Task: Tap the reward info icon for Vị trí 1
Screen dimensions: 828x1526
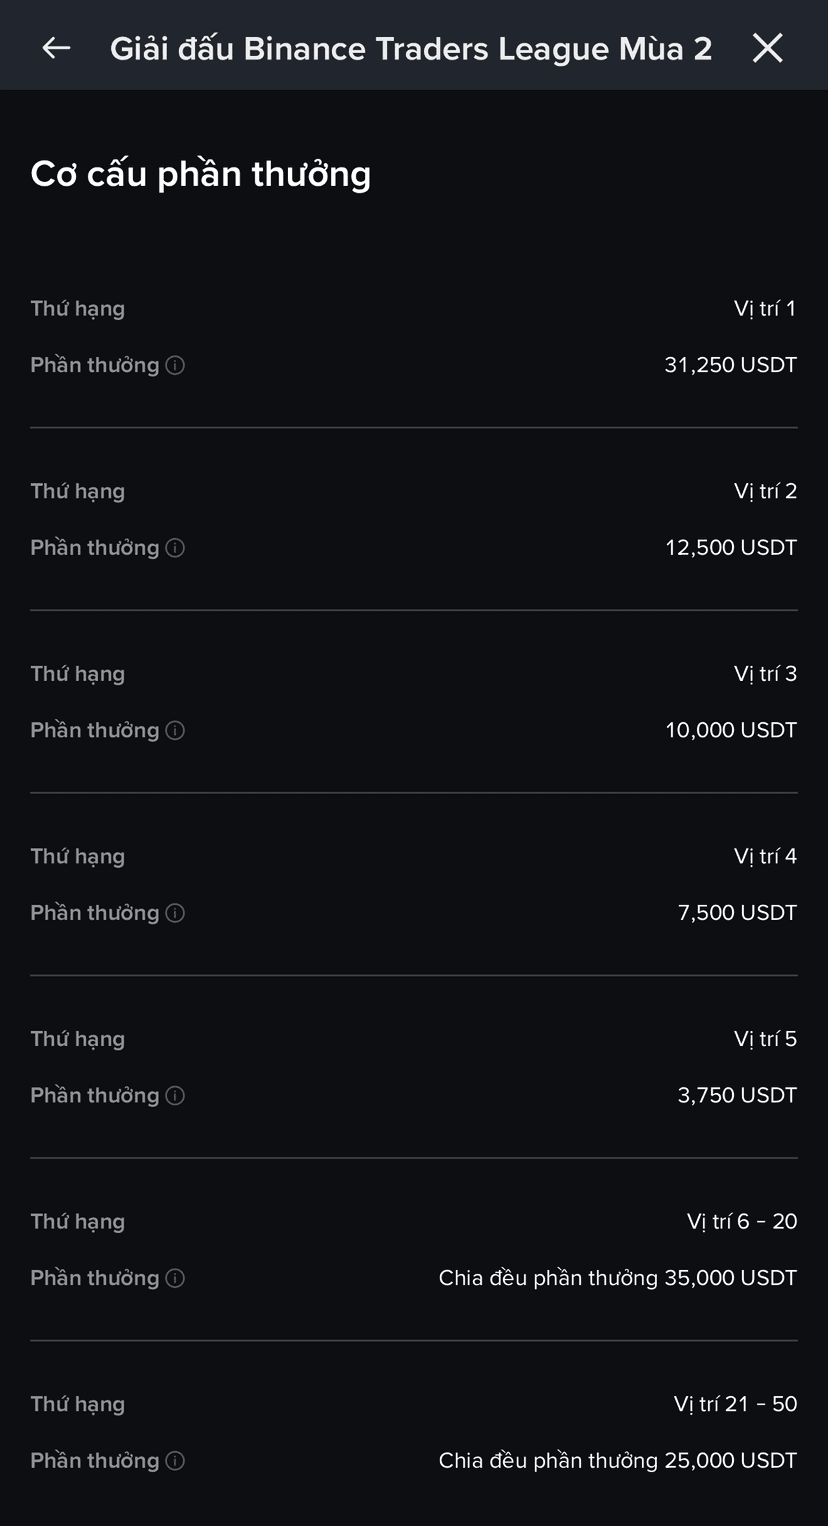Action: click(175, 365)
